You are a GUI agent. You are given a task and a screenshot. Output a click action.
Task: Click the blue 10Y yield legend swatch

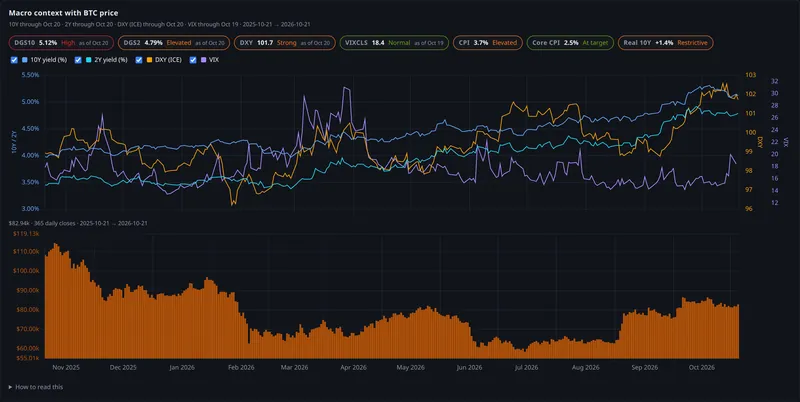(25, 60)
